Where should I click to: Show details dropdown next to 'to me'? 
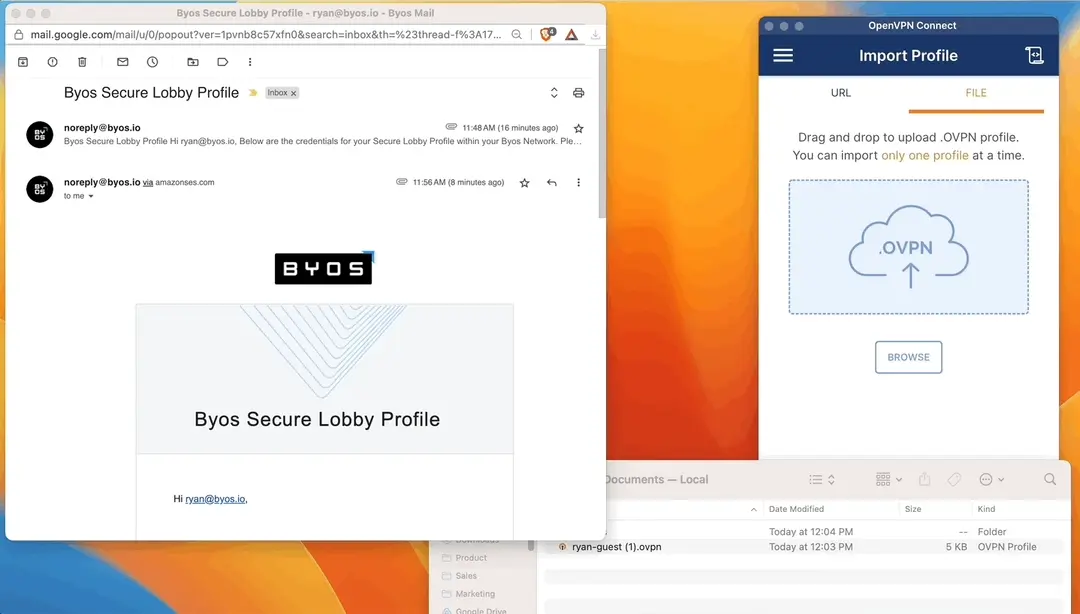pyautogui.click(x=91, y=196)
